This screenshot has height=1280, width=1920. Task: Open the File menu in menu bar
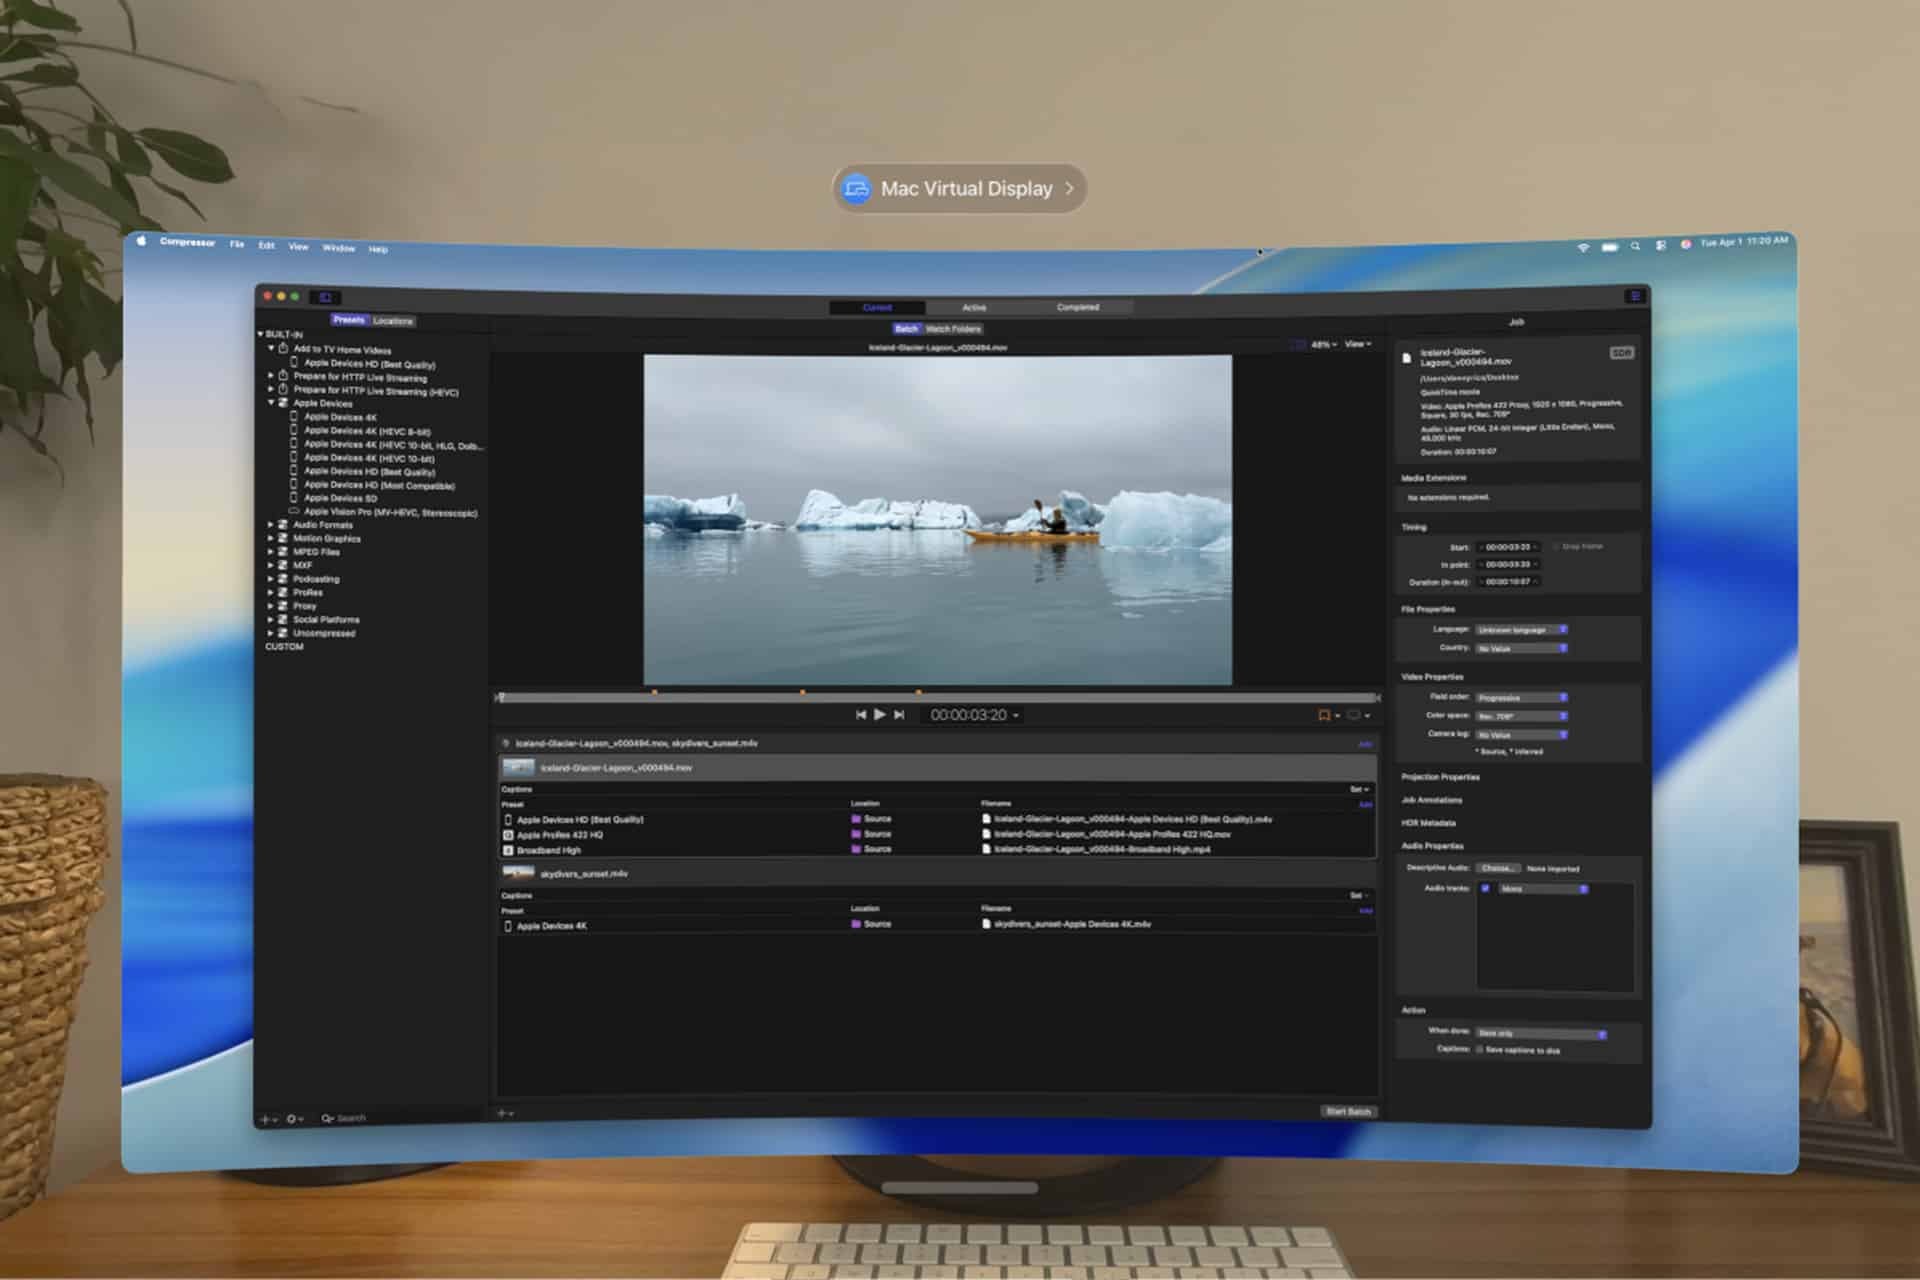point(237,244)
